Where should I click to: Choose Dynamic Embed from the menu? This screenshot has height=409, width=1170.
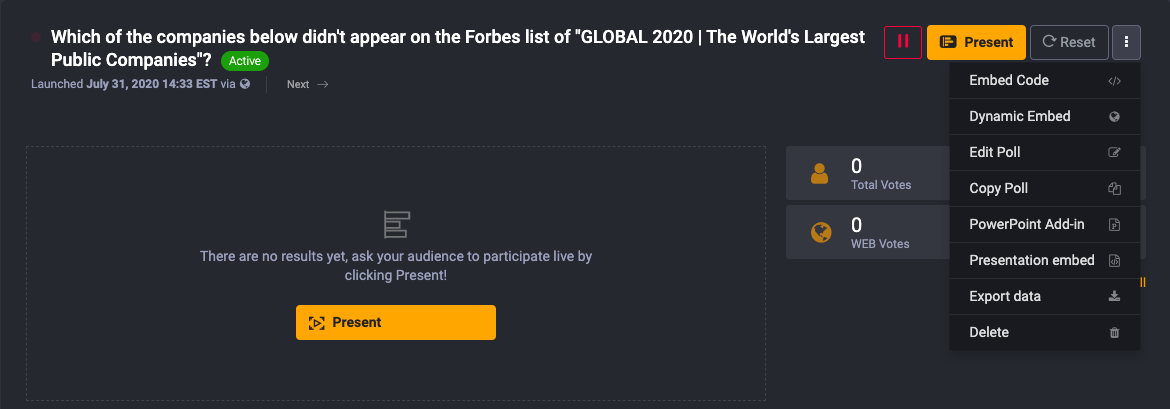point(1019,116)
